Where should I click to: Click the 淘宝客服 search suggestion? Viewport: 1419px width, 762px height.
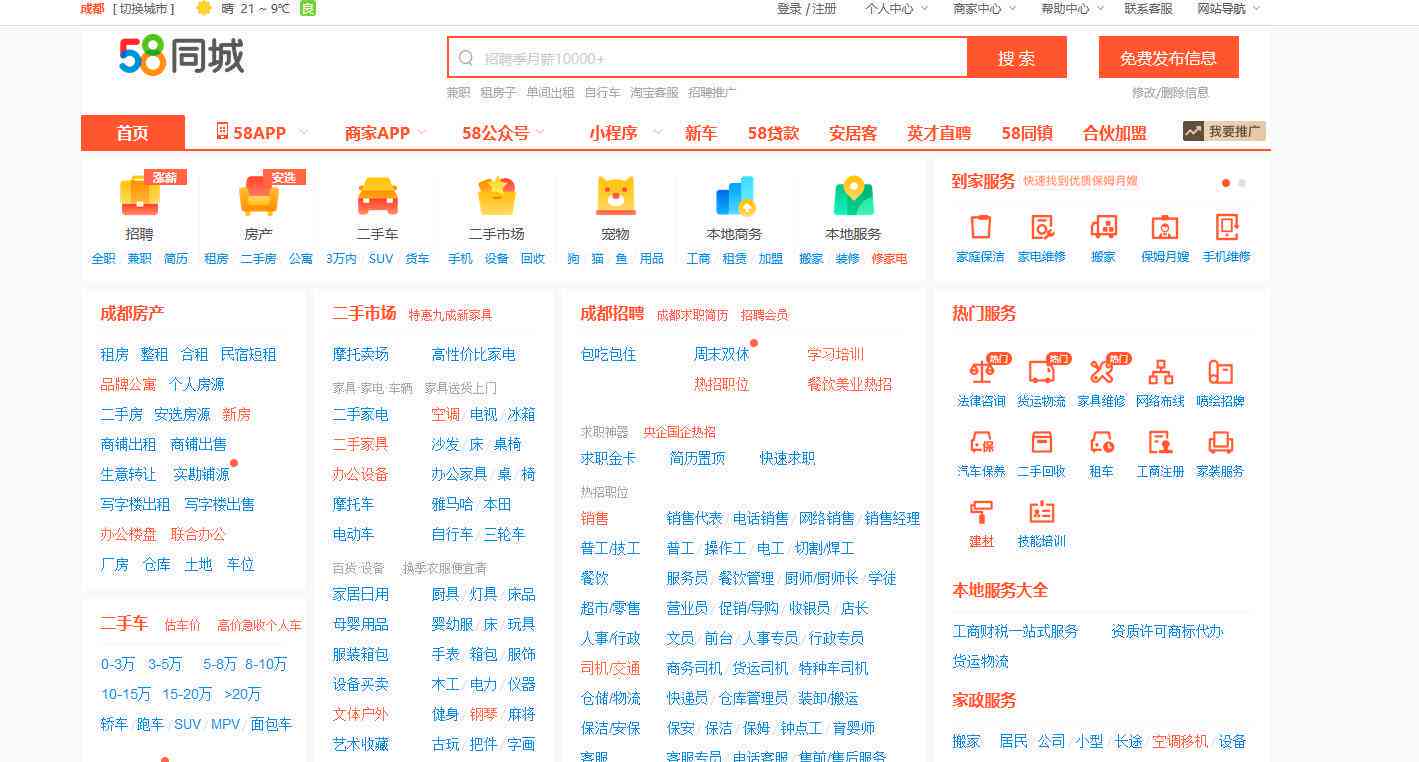[x=654, y=92]
